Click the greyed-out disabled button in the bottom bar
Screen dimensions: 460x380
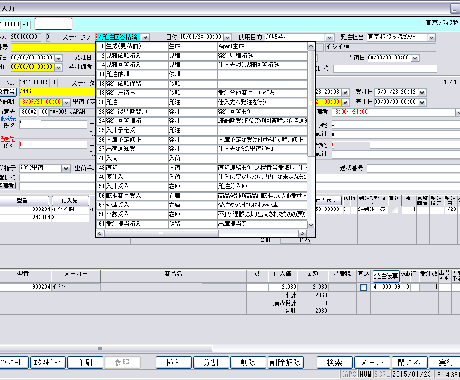click(122, 362)
